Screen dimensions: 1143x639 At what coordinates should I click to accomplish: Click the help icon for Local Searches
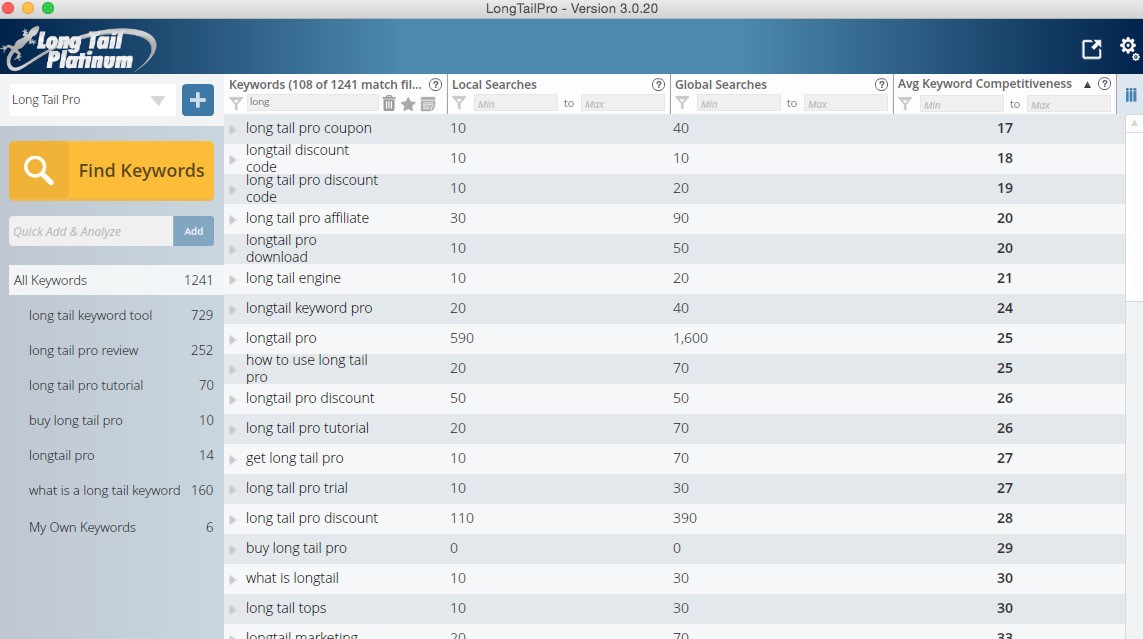pos(658,85)
